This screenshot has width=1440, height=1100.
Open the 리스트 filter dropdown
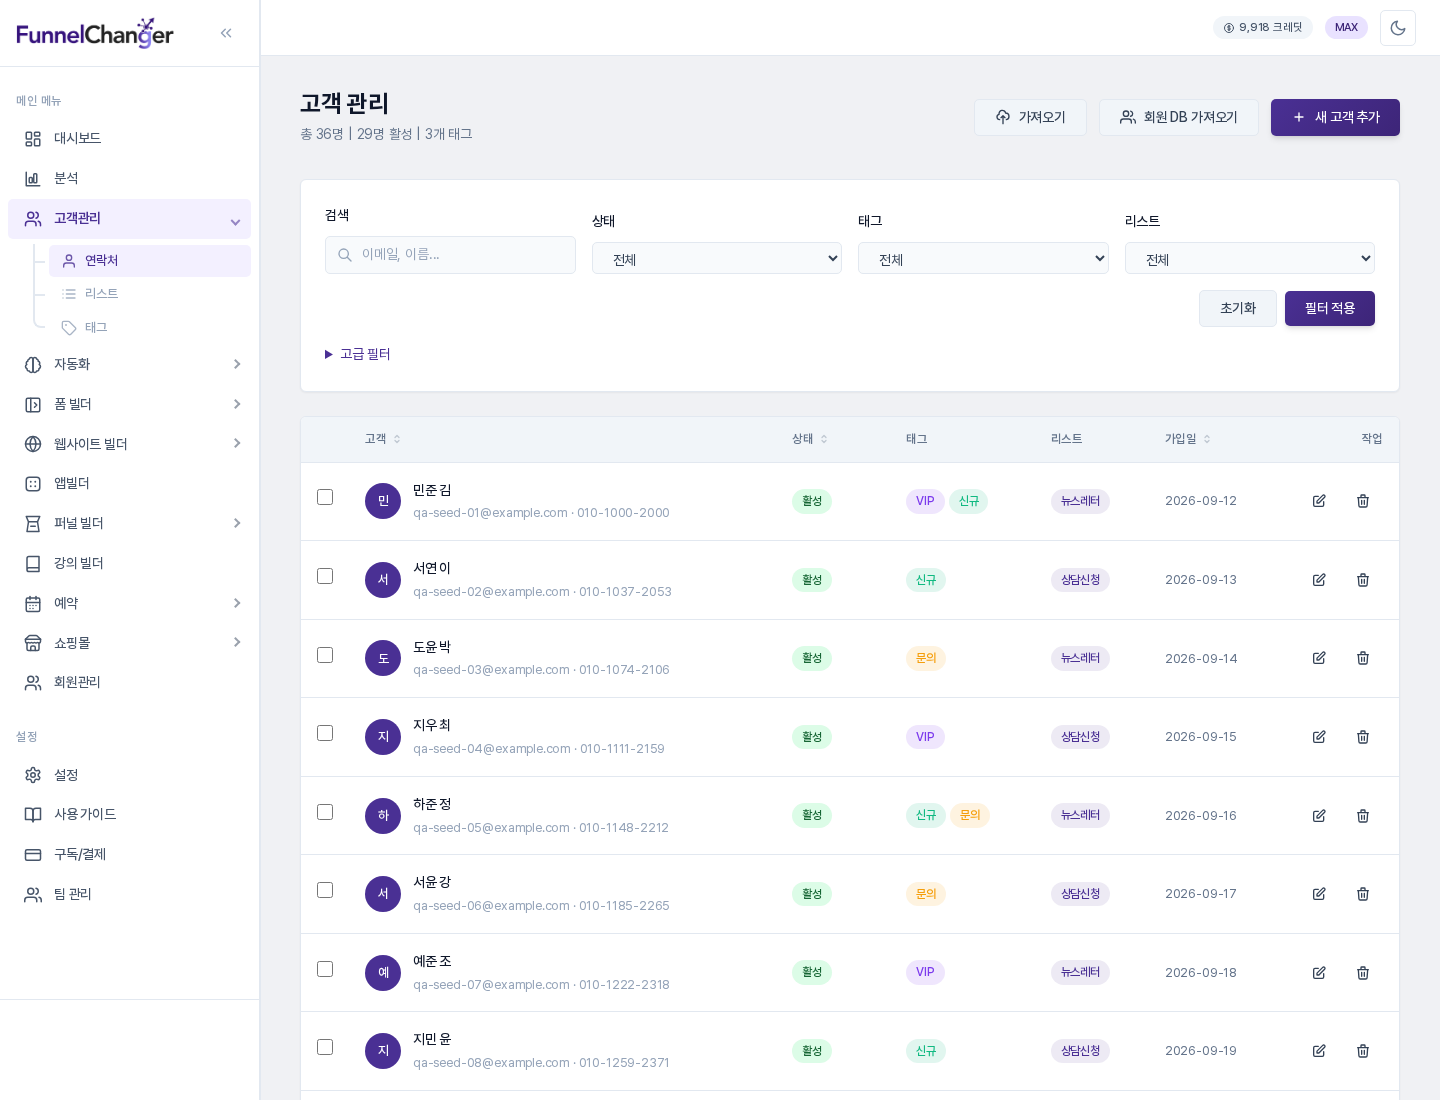pyautogui.click(x=1250, y=258)
